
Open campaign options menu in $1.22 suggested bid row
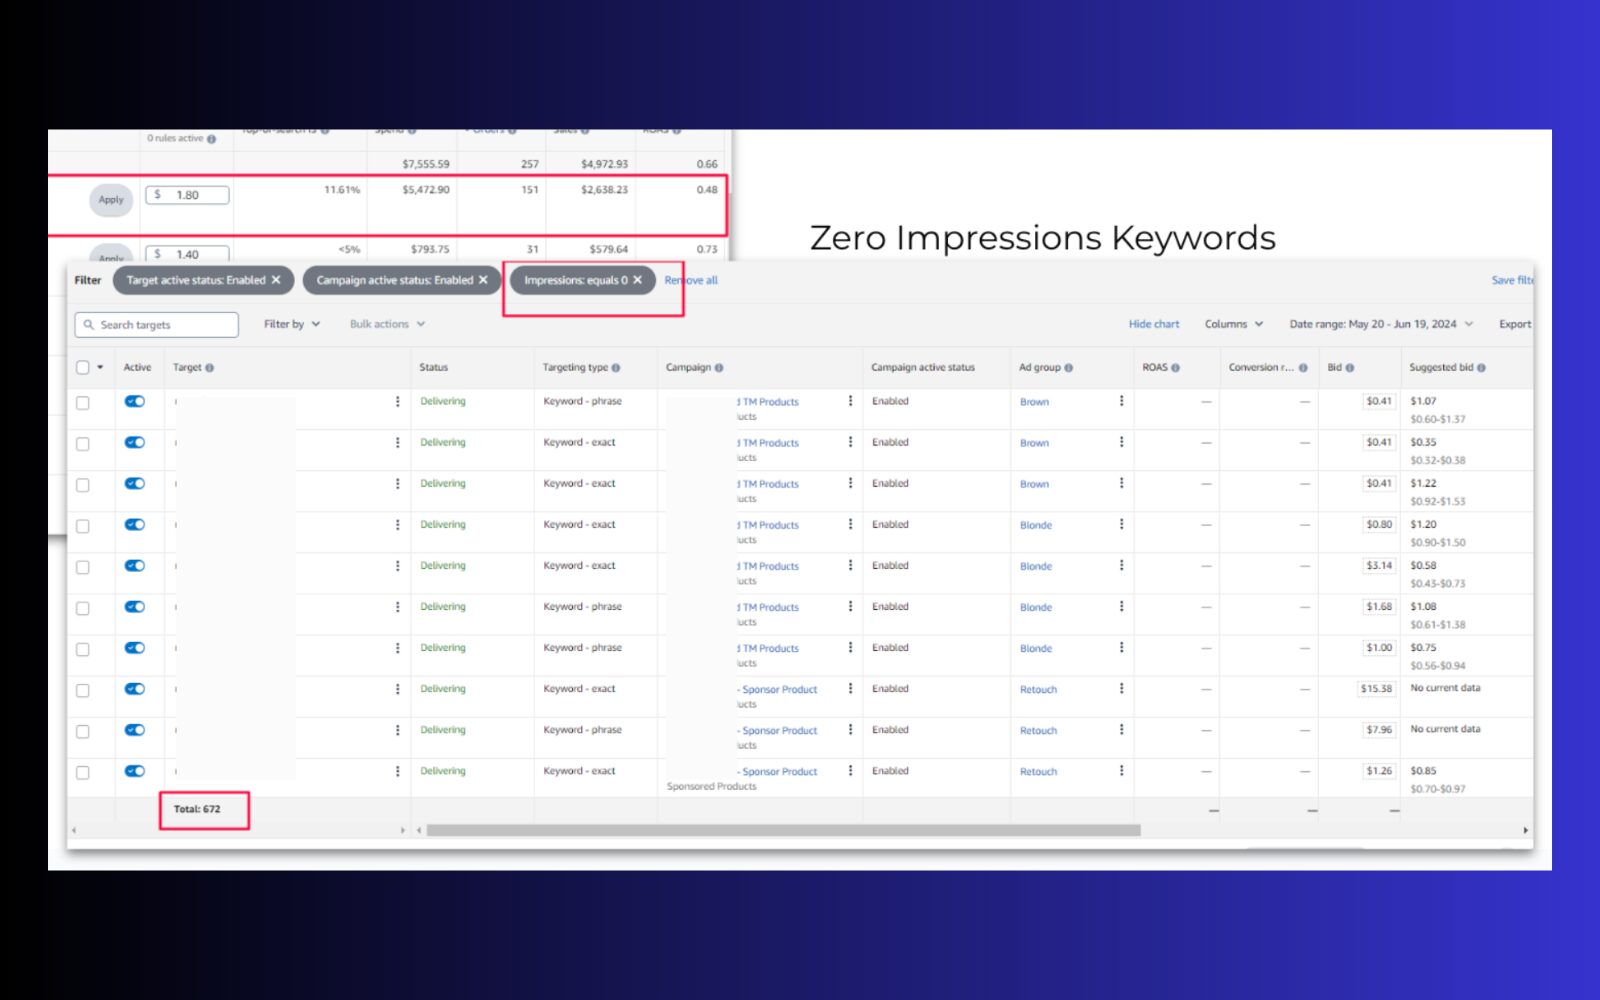pyautogui.click(x=851, y=483)
